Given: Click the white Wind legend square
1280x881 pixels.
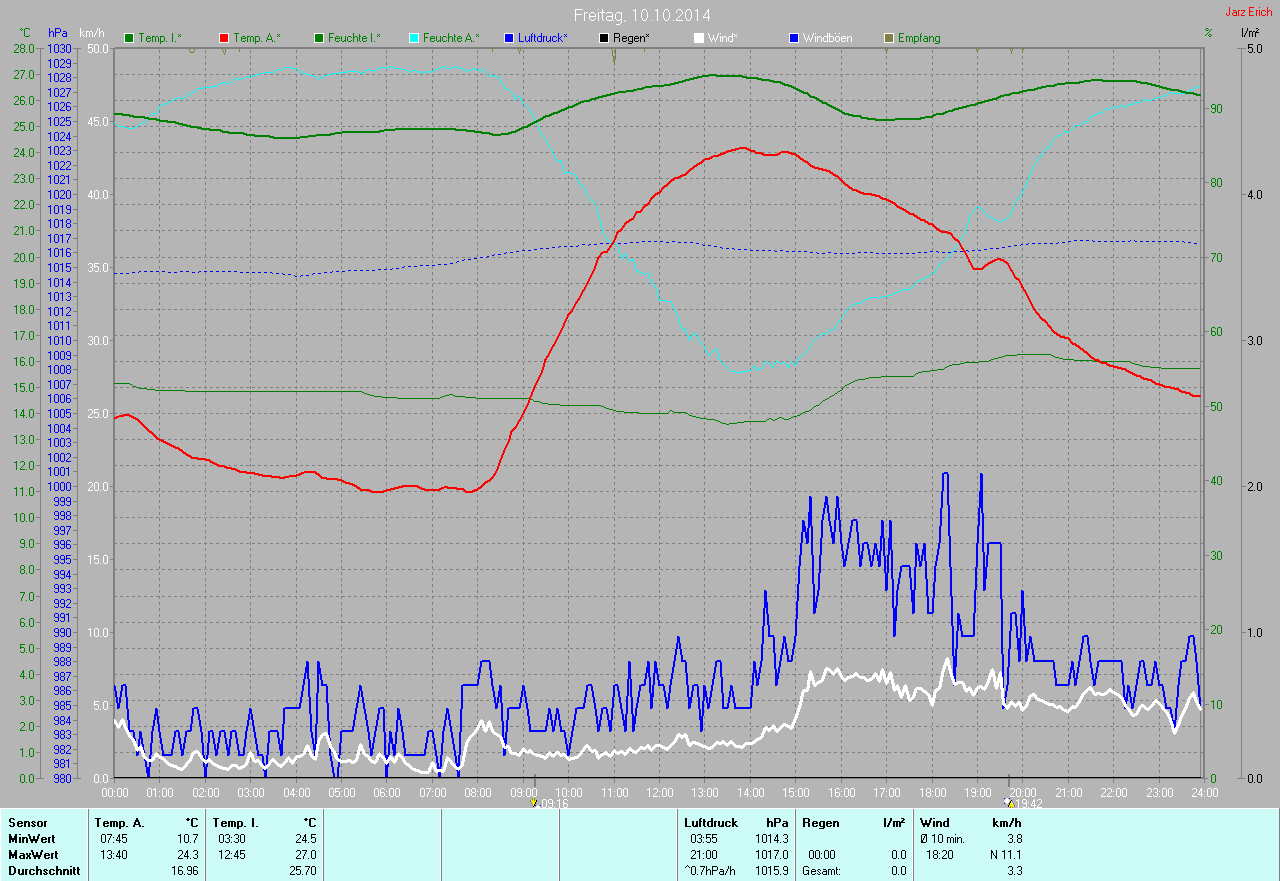Looking at the screenshot, I should point(699,38).
